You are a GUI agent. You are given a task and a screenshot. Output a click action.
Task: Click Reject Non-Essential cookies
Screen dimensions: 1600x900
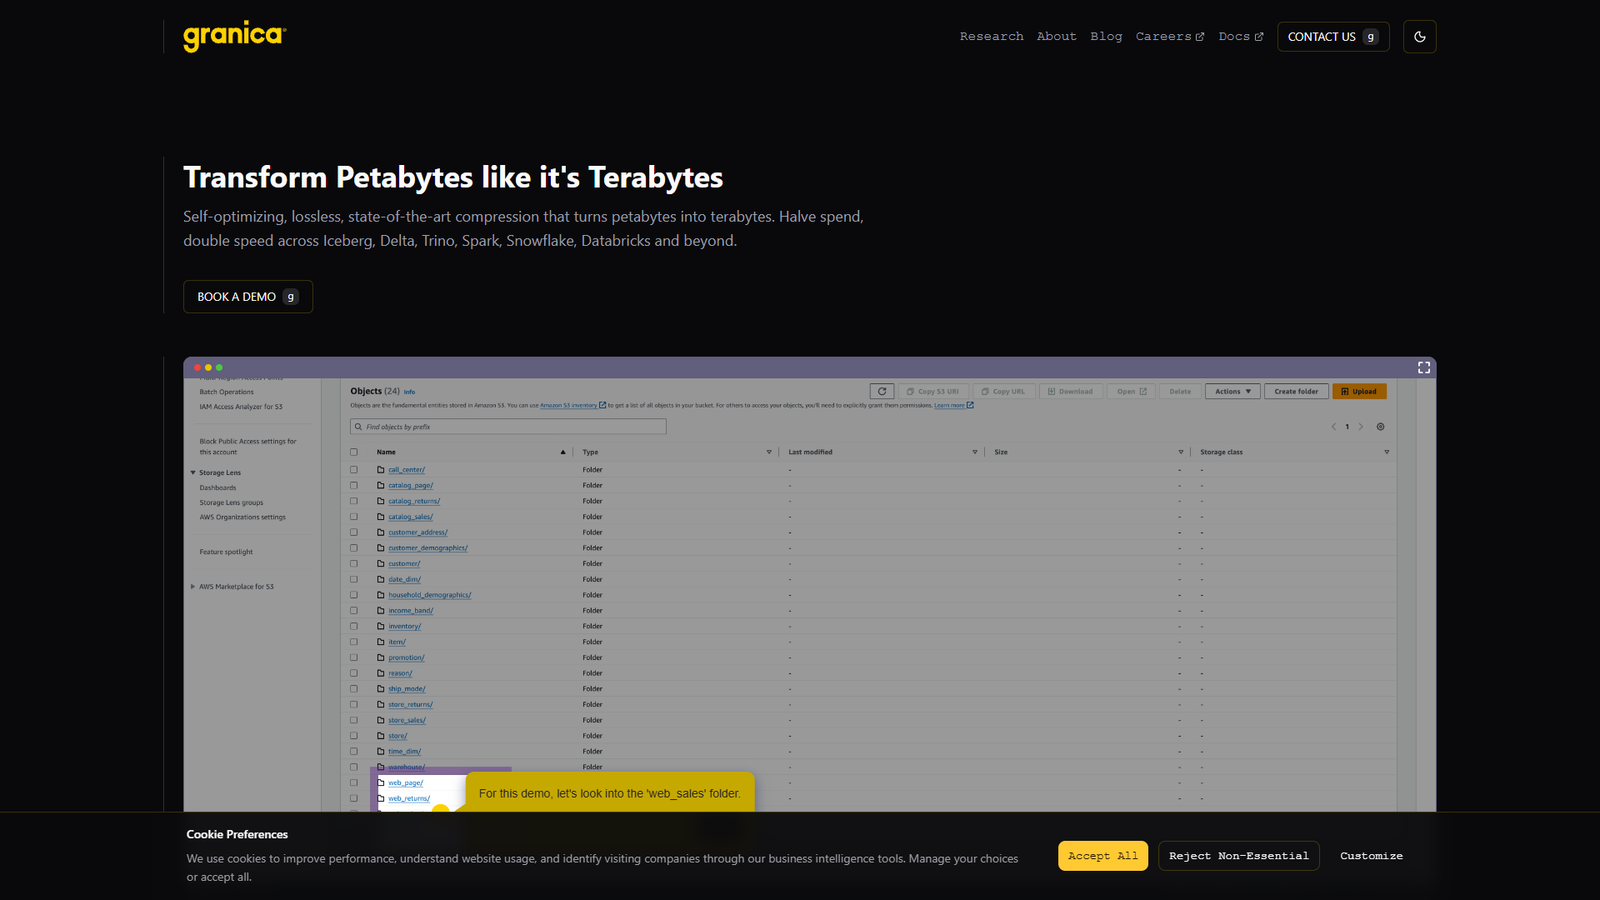tap(1239, 856)
